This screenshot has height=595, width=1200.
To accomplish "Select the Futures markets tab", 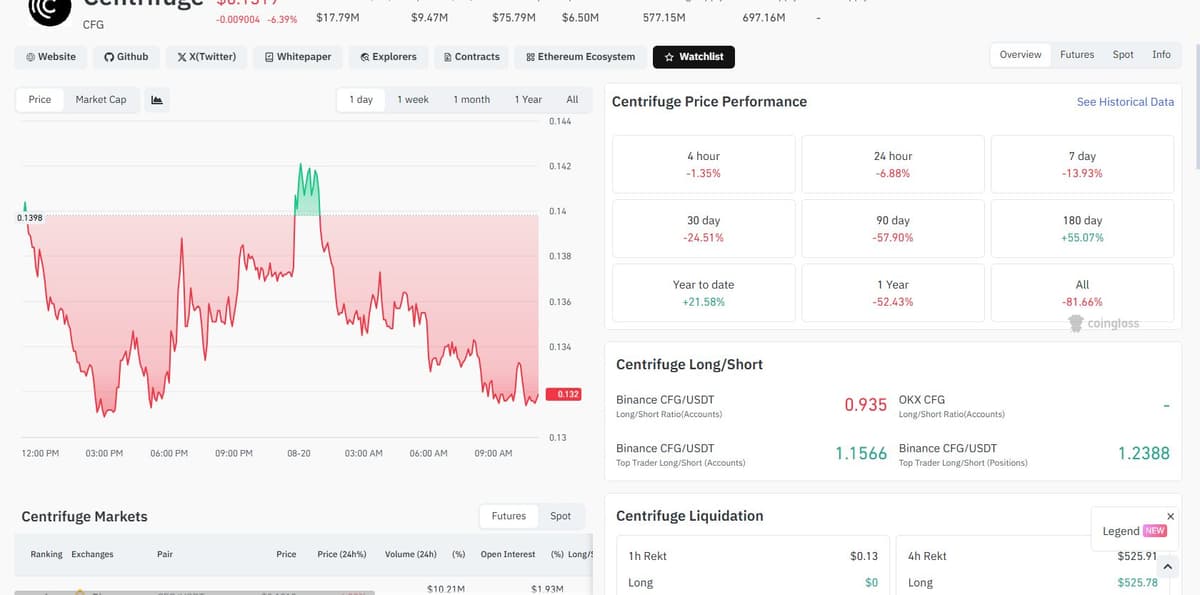I will 508,516.
